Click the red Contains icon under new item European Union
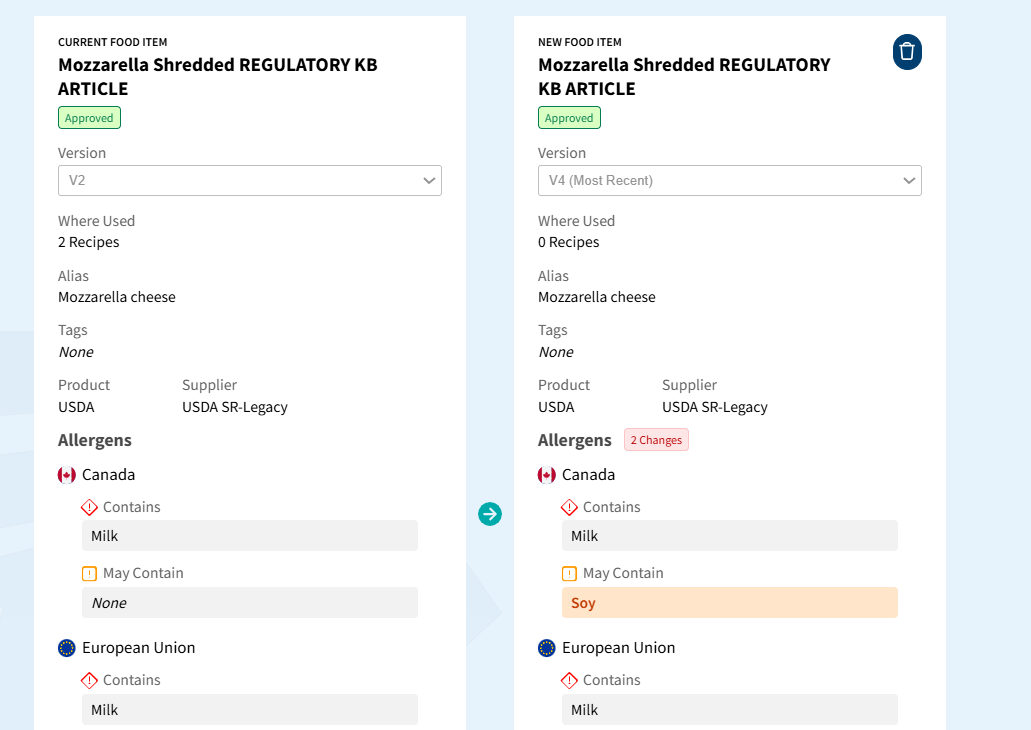 pyautogui.click(x=570, y=681)
